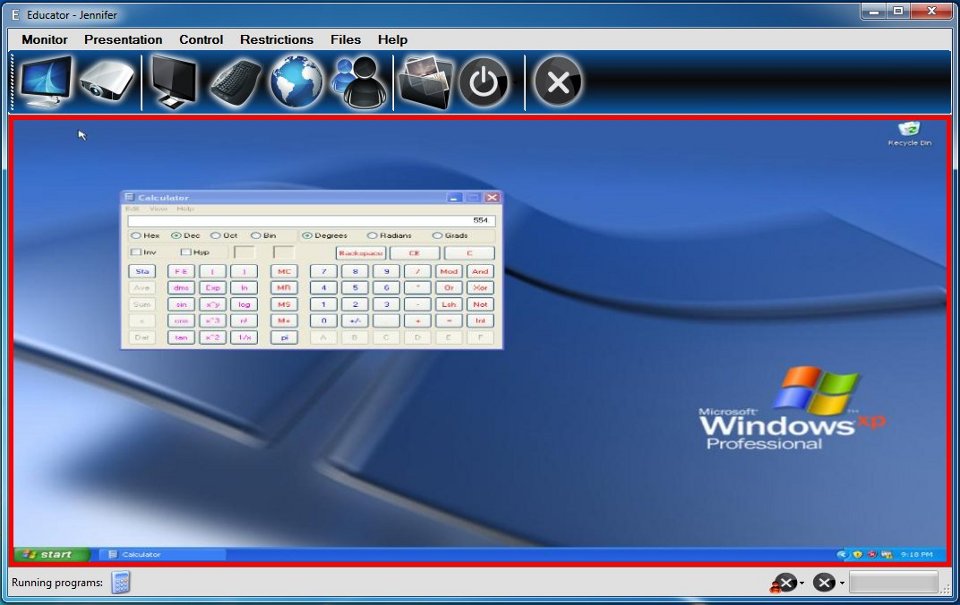The image size is (960, 605).
Task: Click the dms calculator button
Action: [x=181, y=288]
